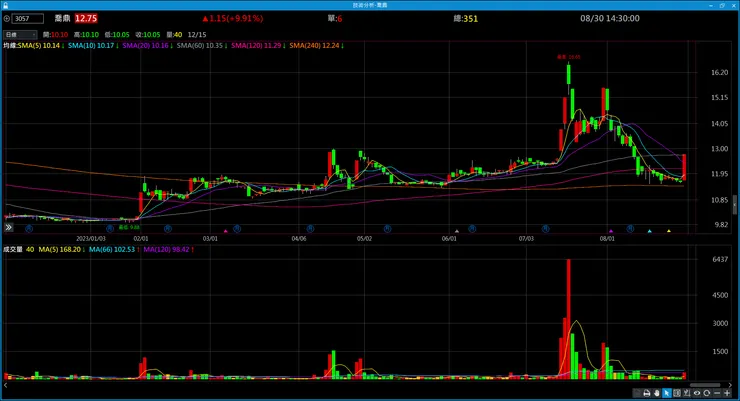Click the circular plus icon beside stock code
Screen dimensions: 740x401
[7, 19]
